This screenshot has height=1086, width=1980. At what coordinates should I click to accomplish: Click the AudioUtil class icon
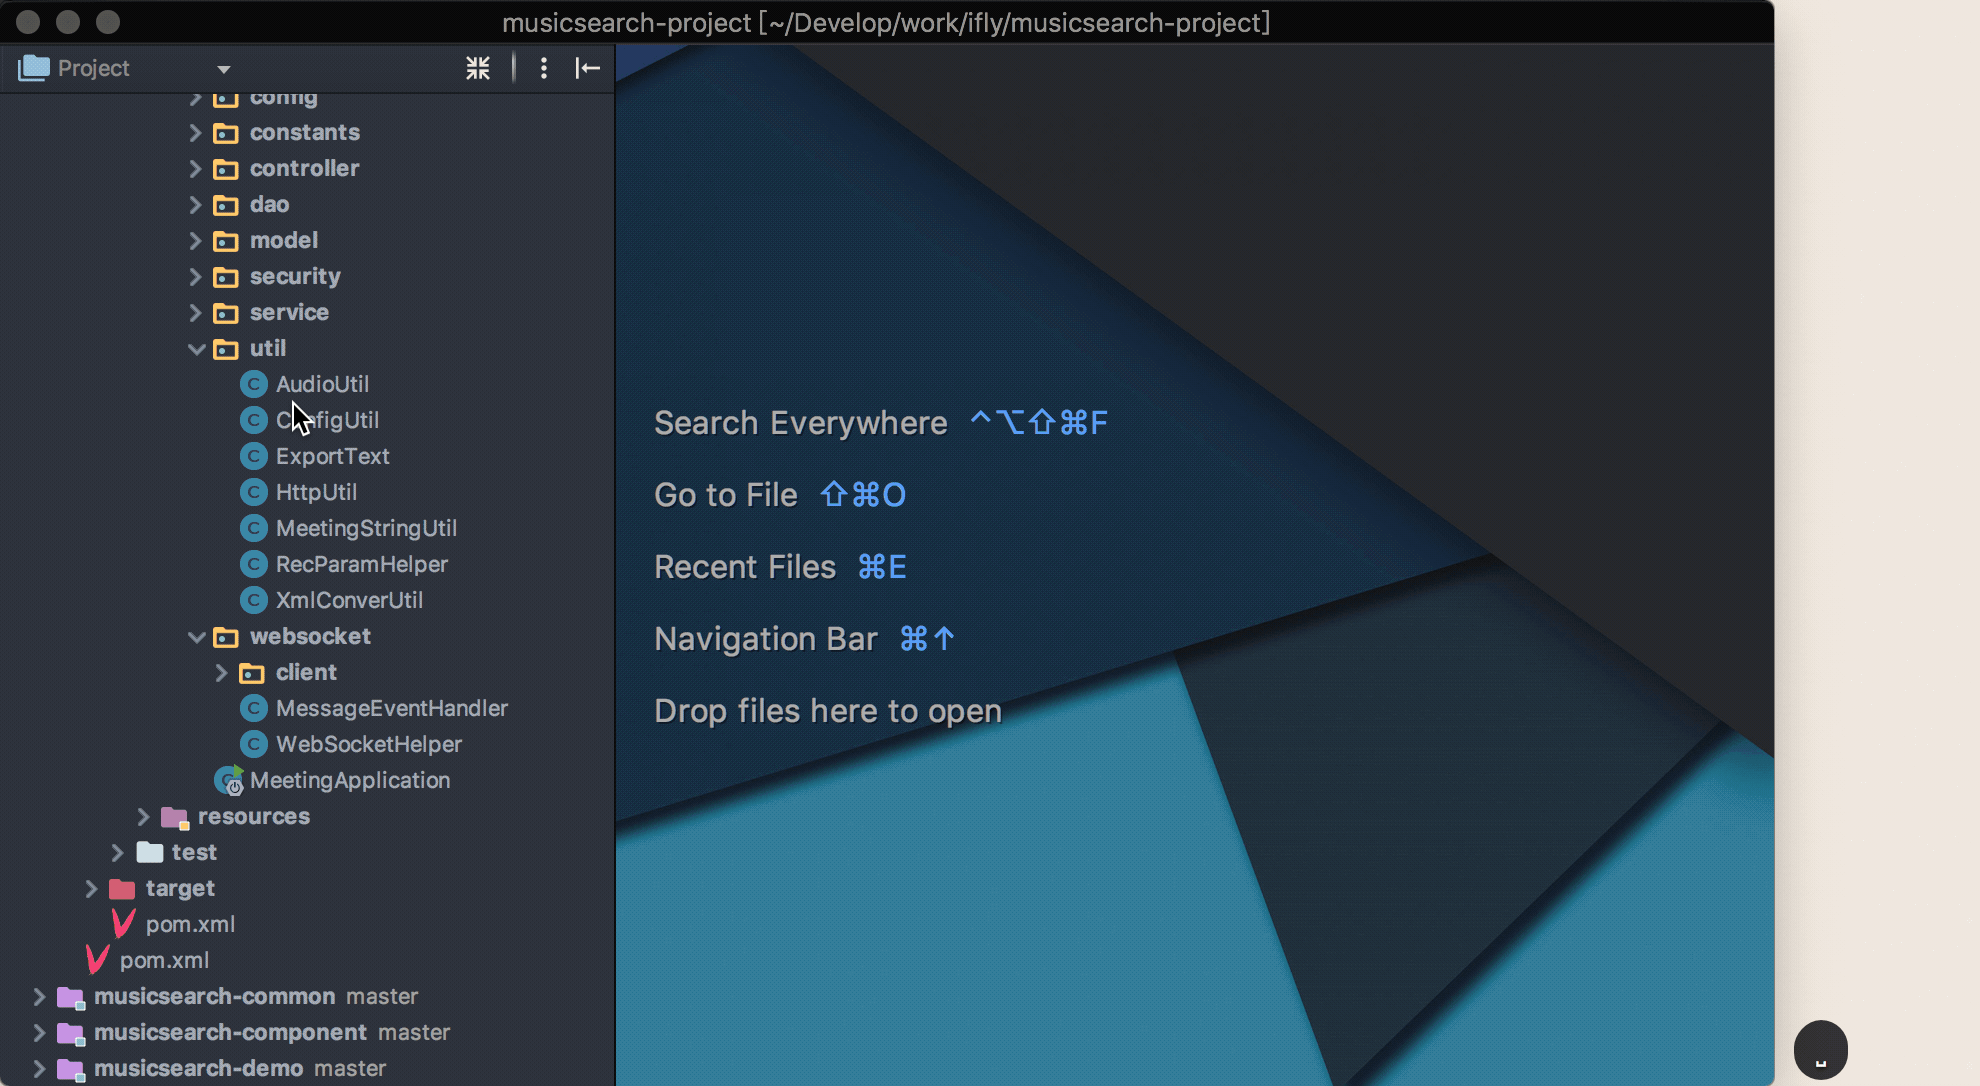[254, 384]
